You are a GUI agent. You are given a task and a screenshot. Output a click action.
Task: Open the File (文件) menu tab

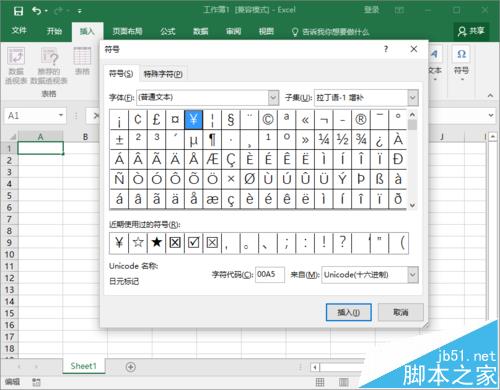point(19,31)
